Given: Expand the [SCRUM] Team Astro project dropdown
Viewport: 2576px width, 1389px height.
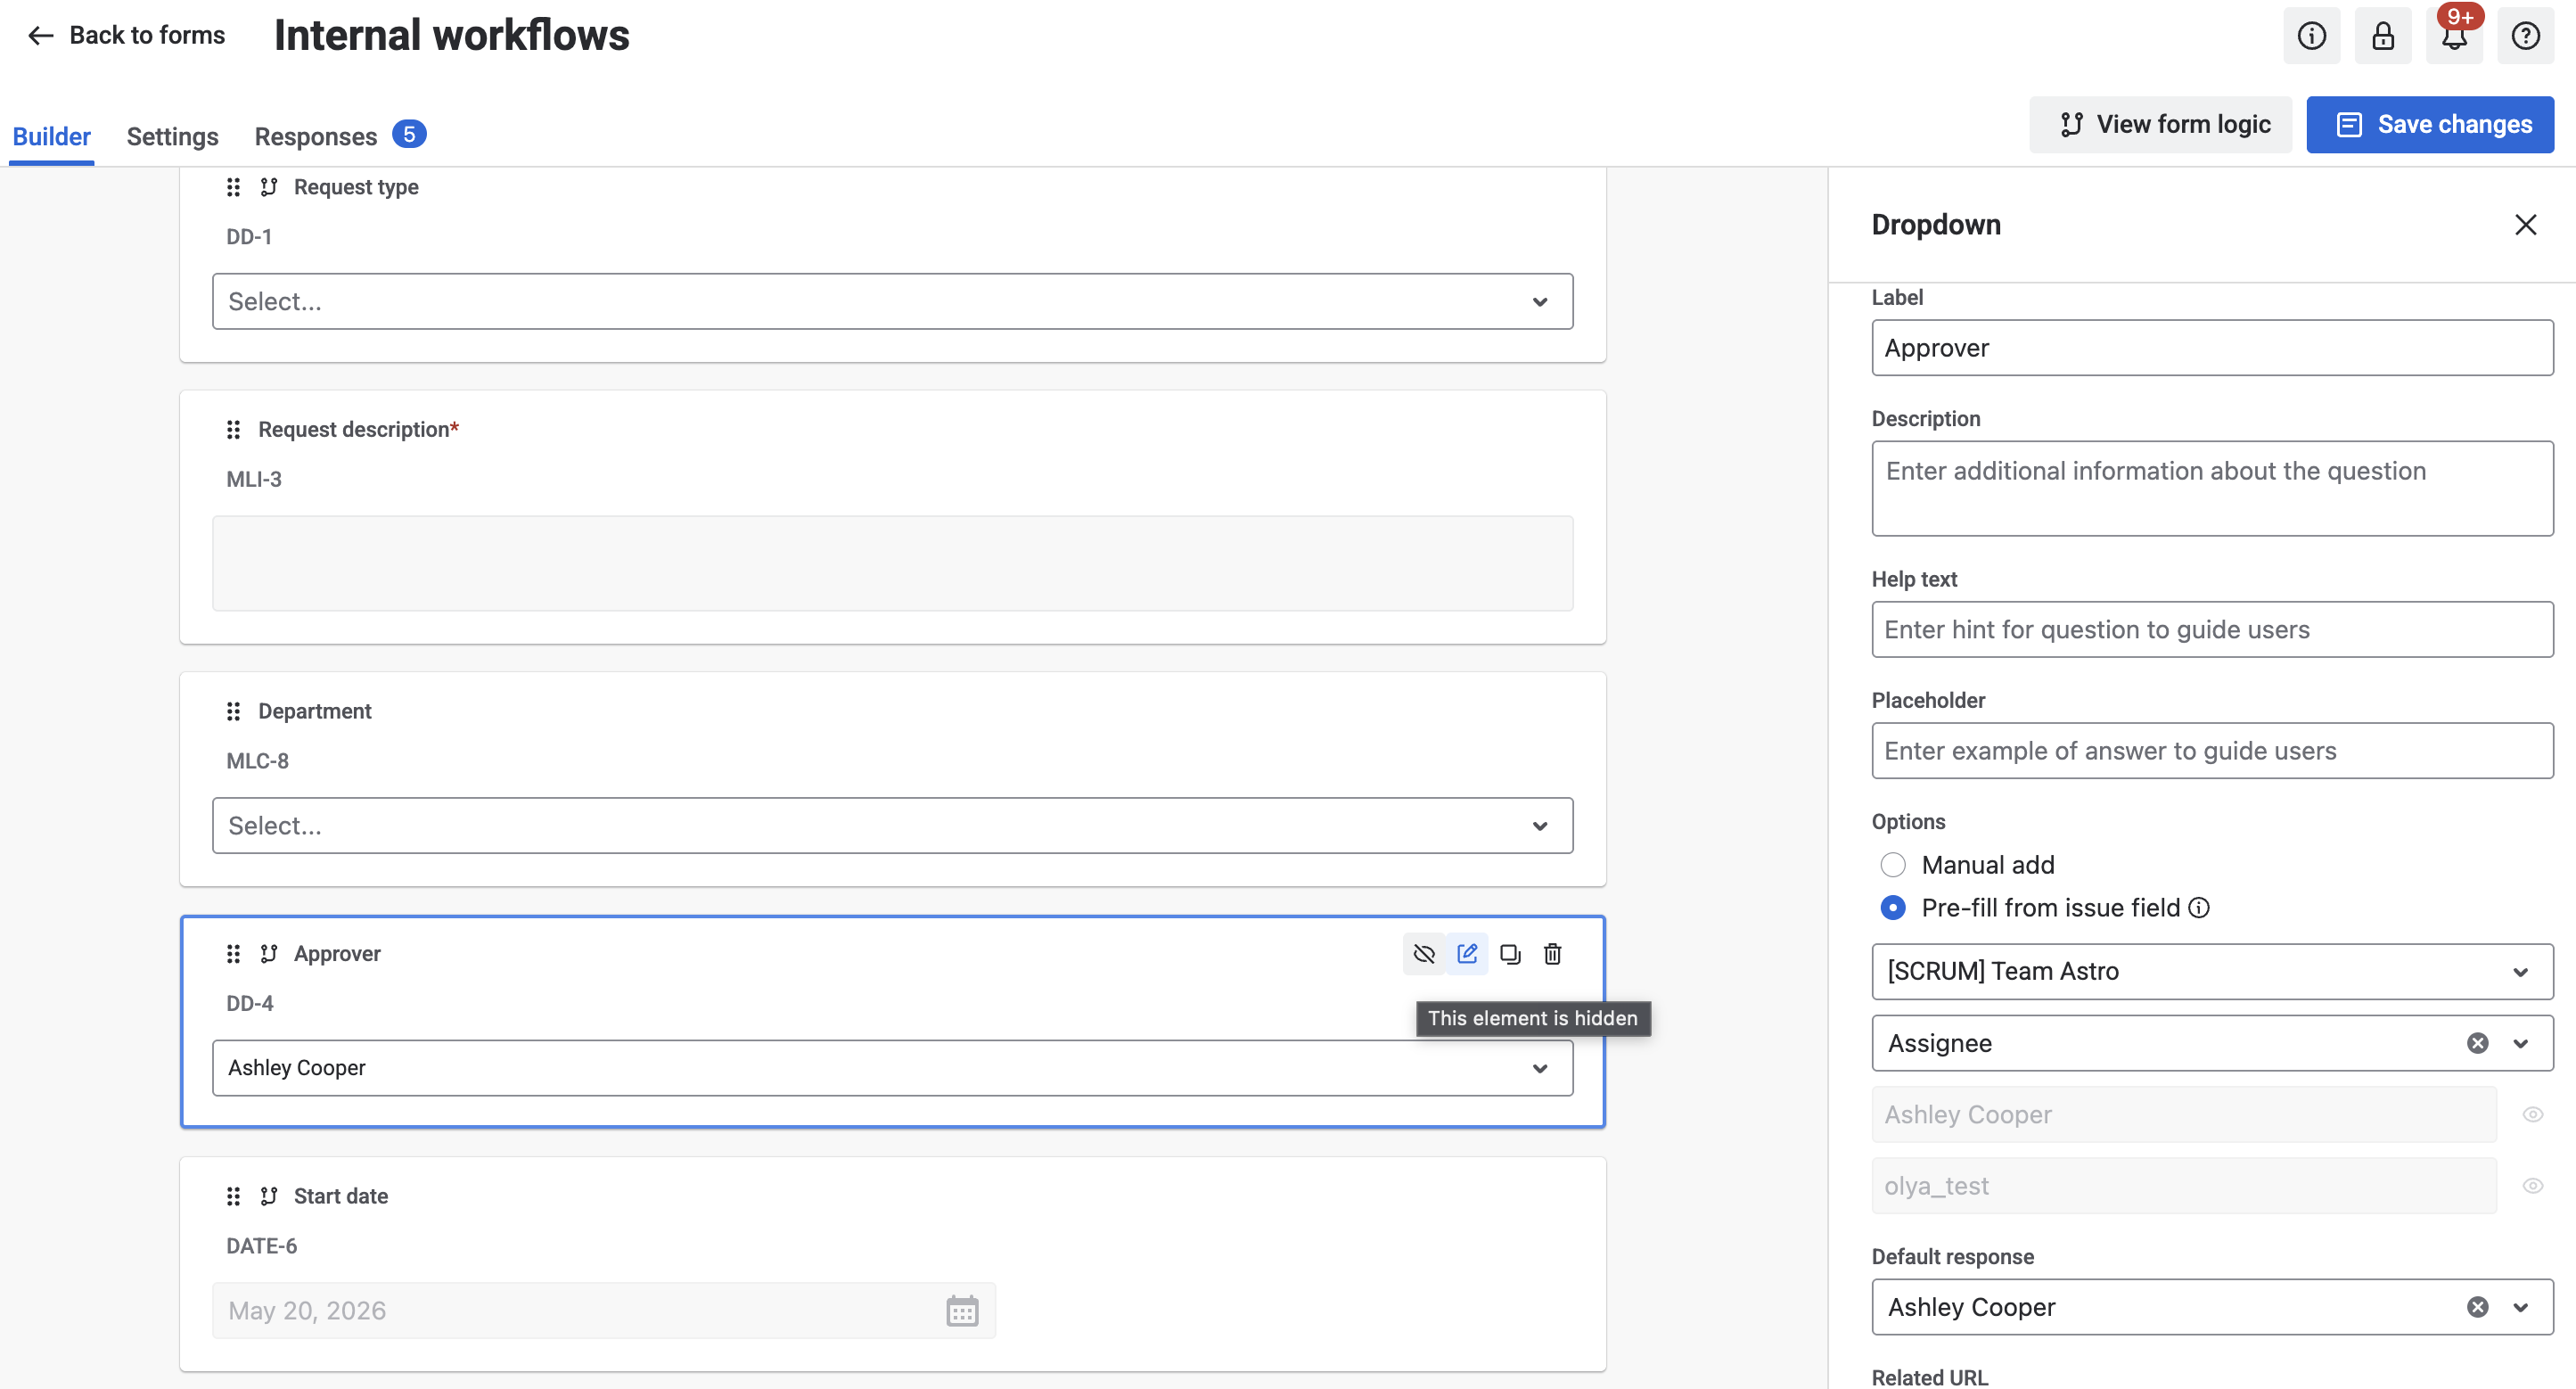Looking at the screenshot, I should [x=2212, y=971].
